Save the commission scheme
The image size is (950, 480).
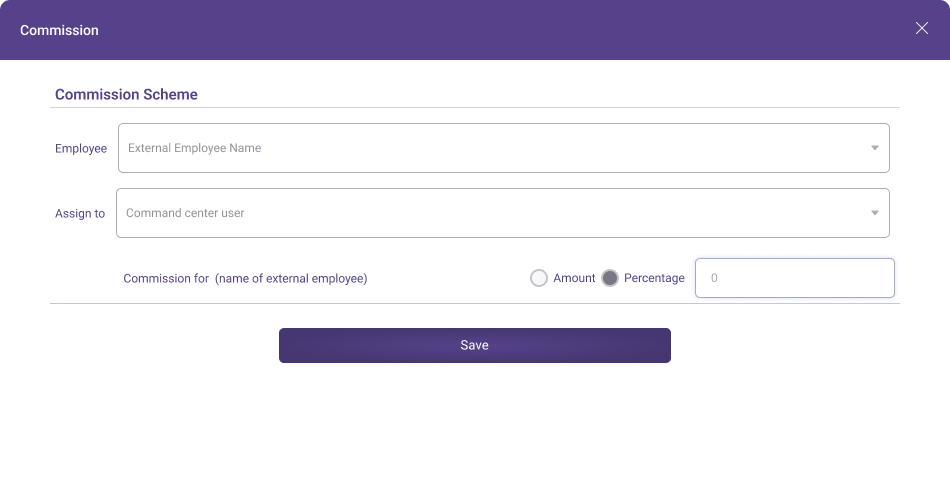(474, 345)
